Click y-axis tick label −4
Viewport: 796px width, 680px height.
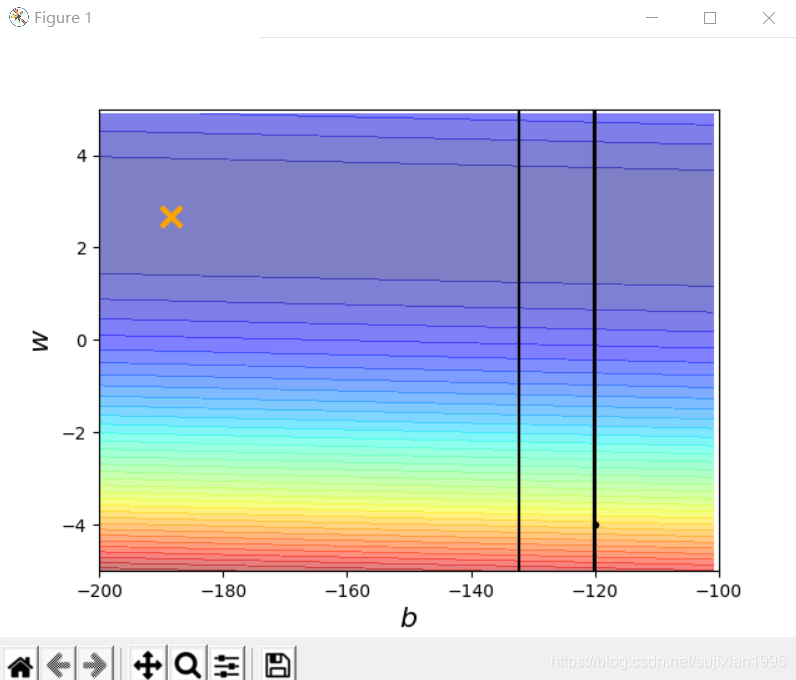(74, 525)
